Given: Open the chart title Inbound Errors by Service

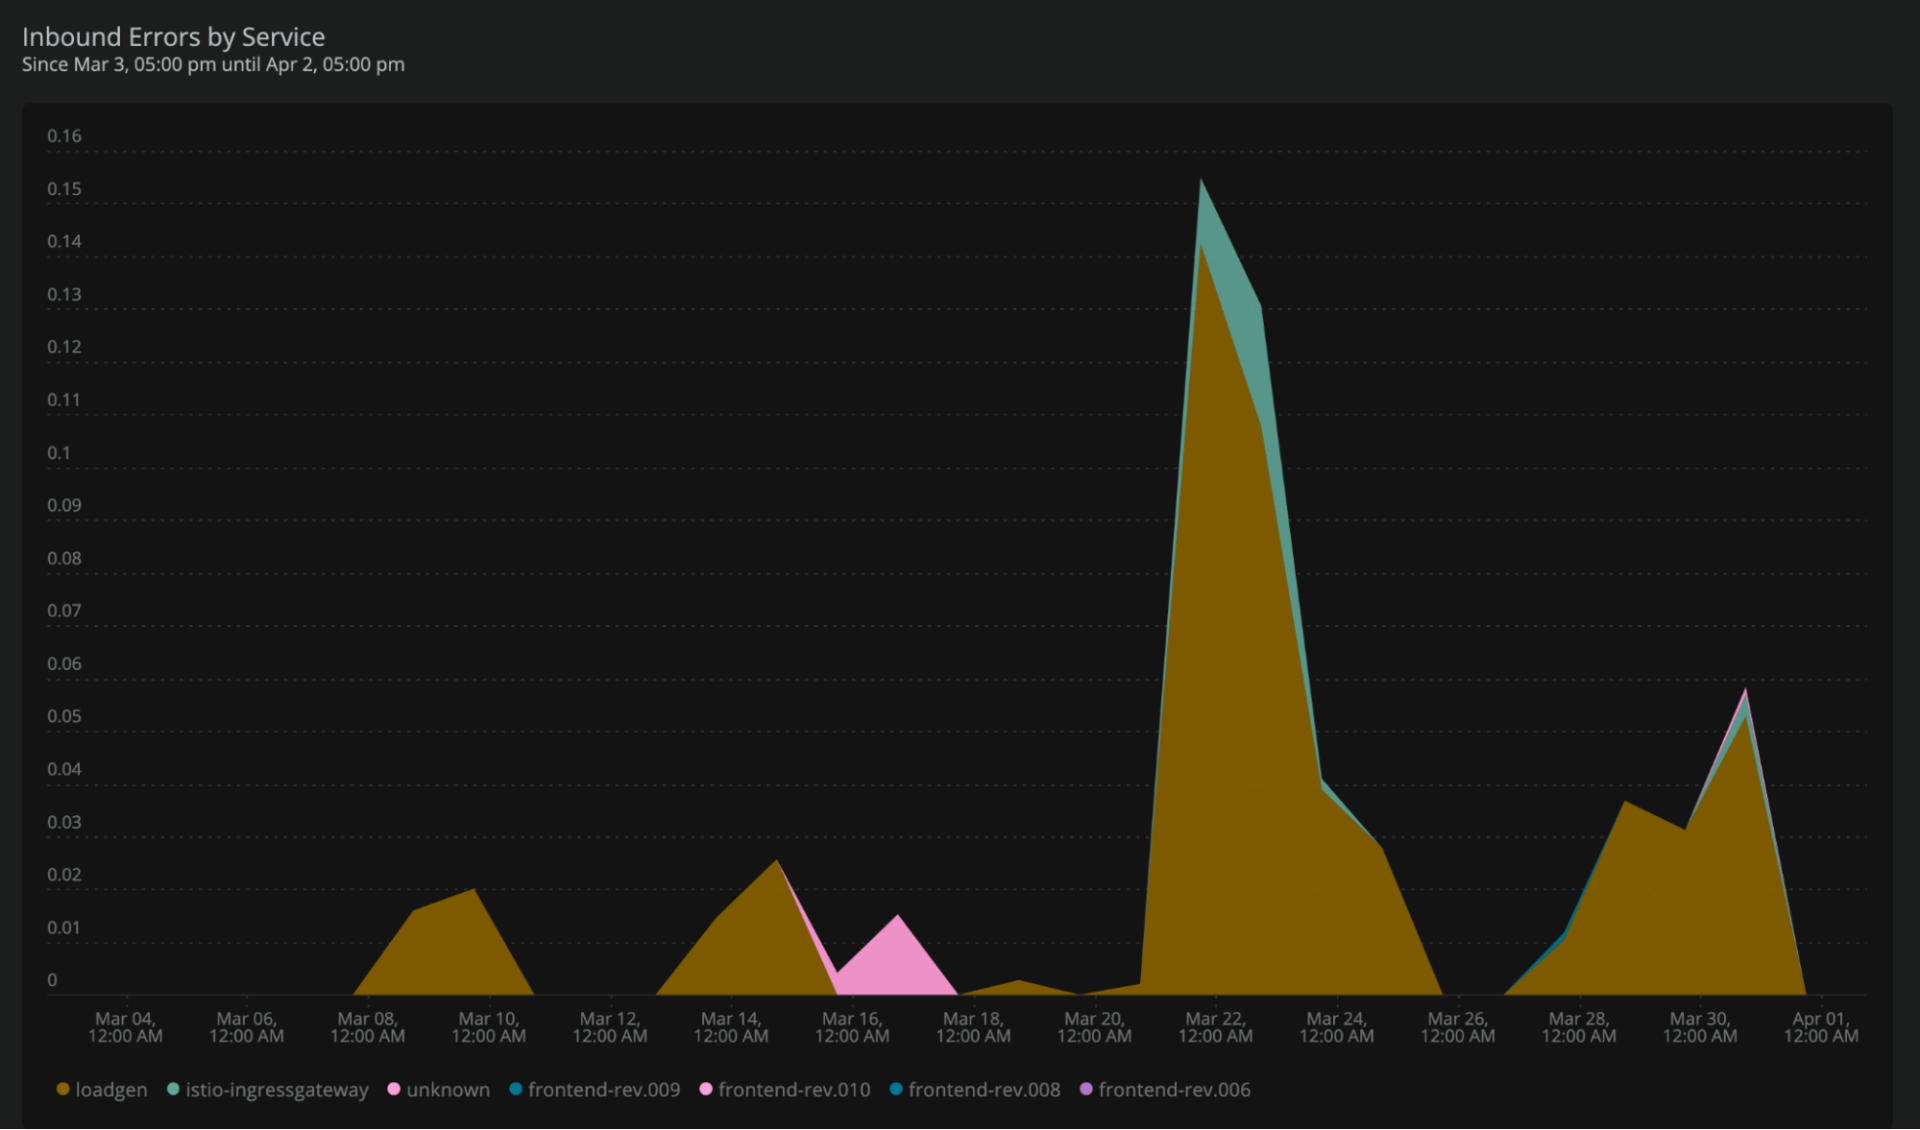Looking at the screenshot, I should point(174,37).
